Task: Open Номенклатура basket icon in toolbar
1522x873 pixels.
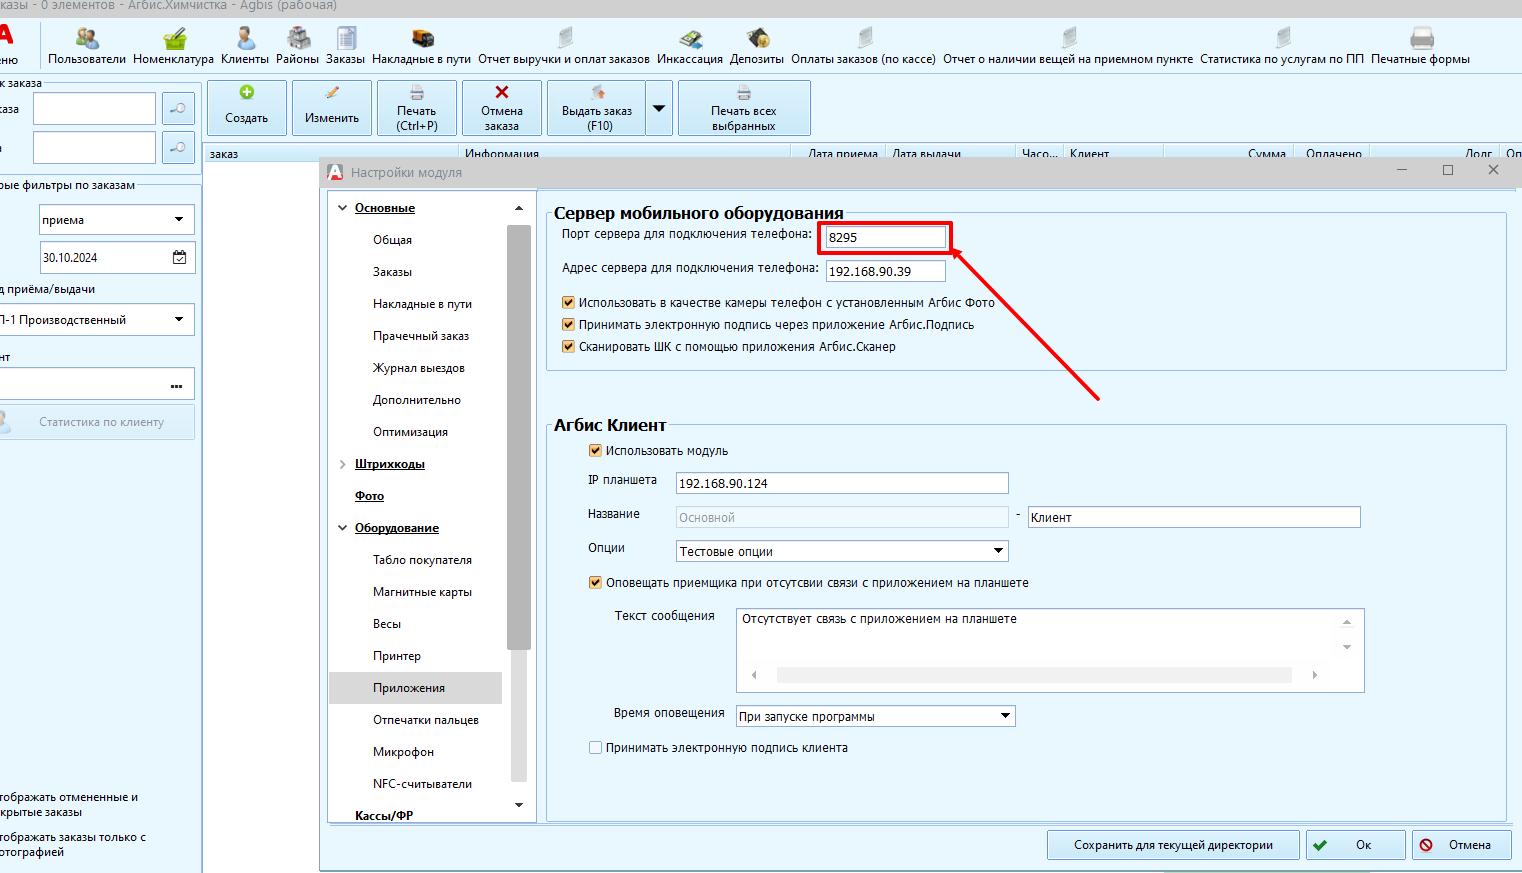Action: [x=174, y=40]
